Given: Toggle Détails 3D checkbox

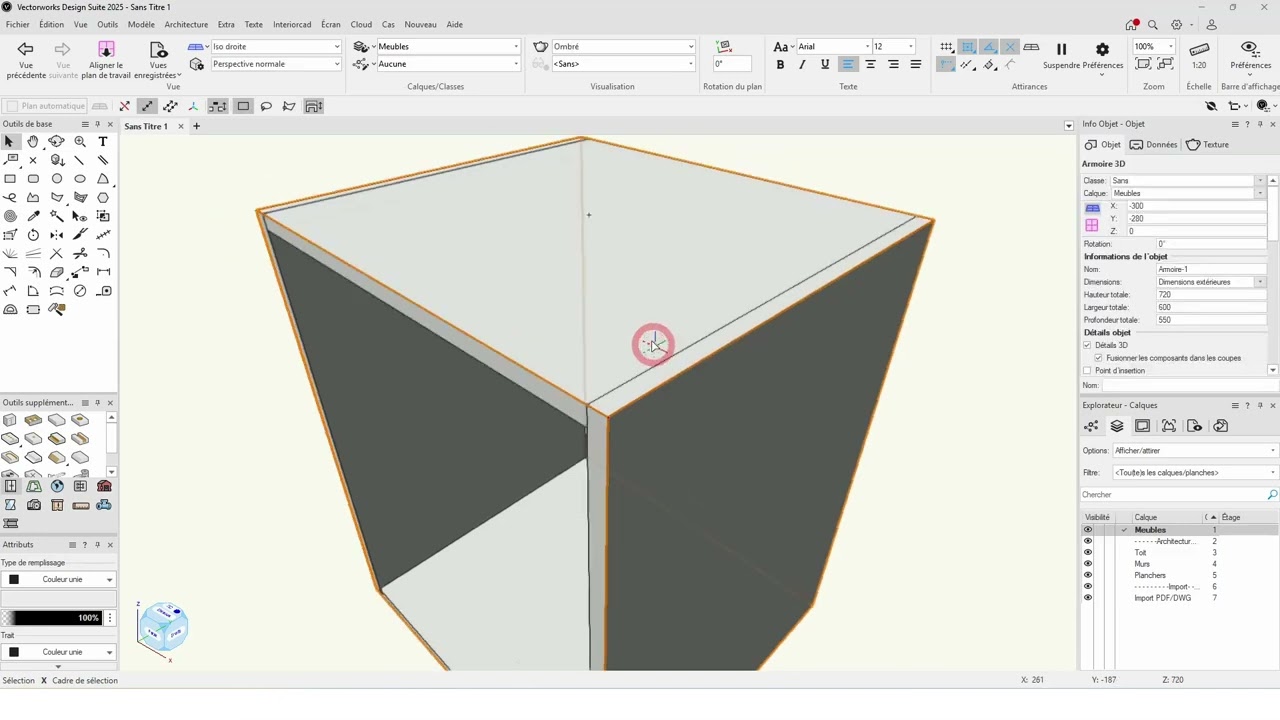Looking at the screenshot, I should point(1087,345).
